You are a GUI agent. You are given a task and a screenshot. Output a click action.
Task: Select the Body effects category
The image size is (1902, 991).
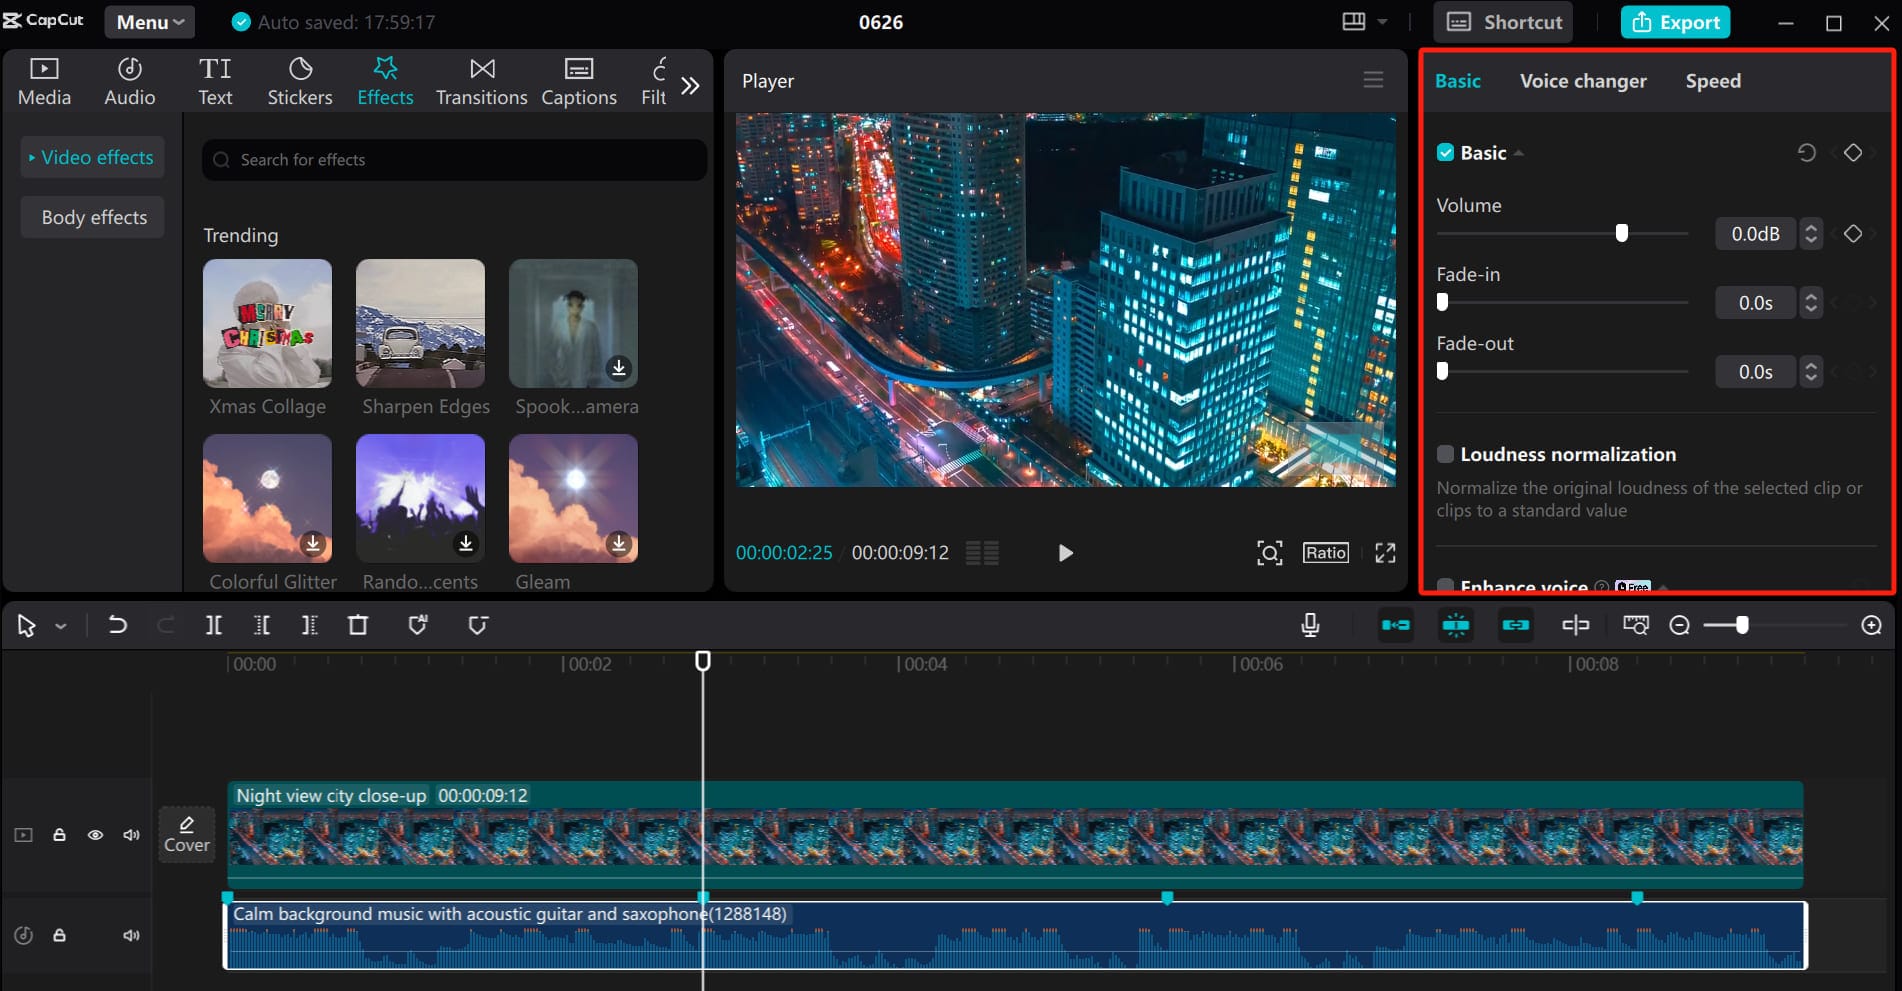pos(94,217)
